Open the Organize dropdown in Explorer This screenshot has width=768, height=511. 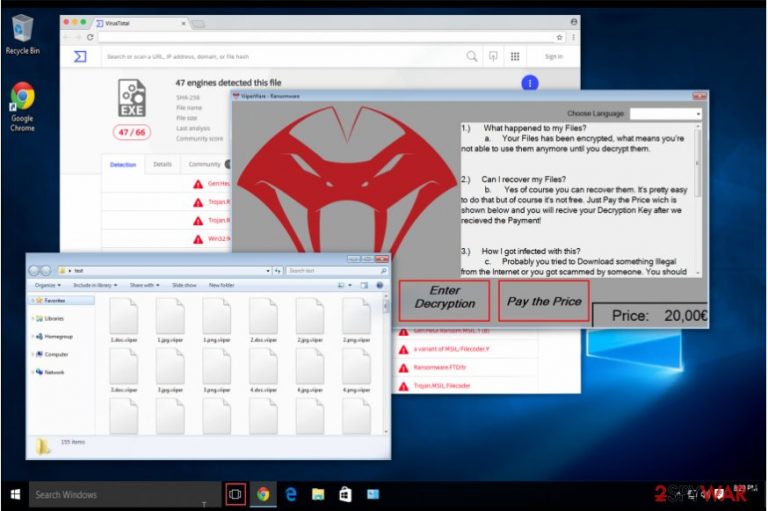coord(48,285)
